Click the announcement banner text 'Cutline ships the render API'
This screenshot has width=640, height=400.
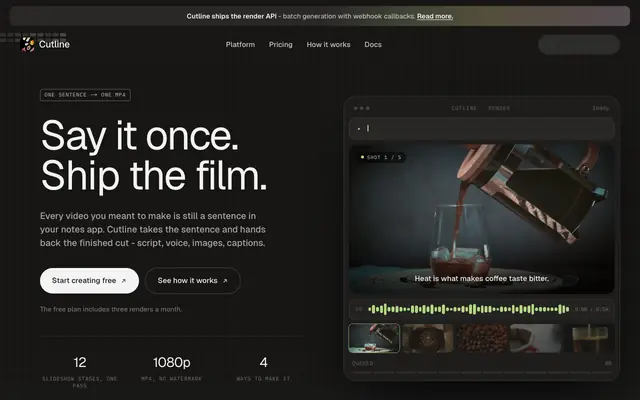point(231,16)
